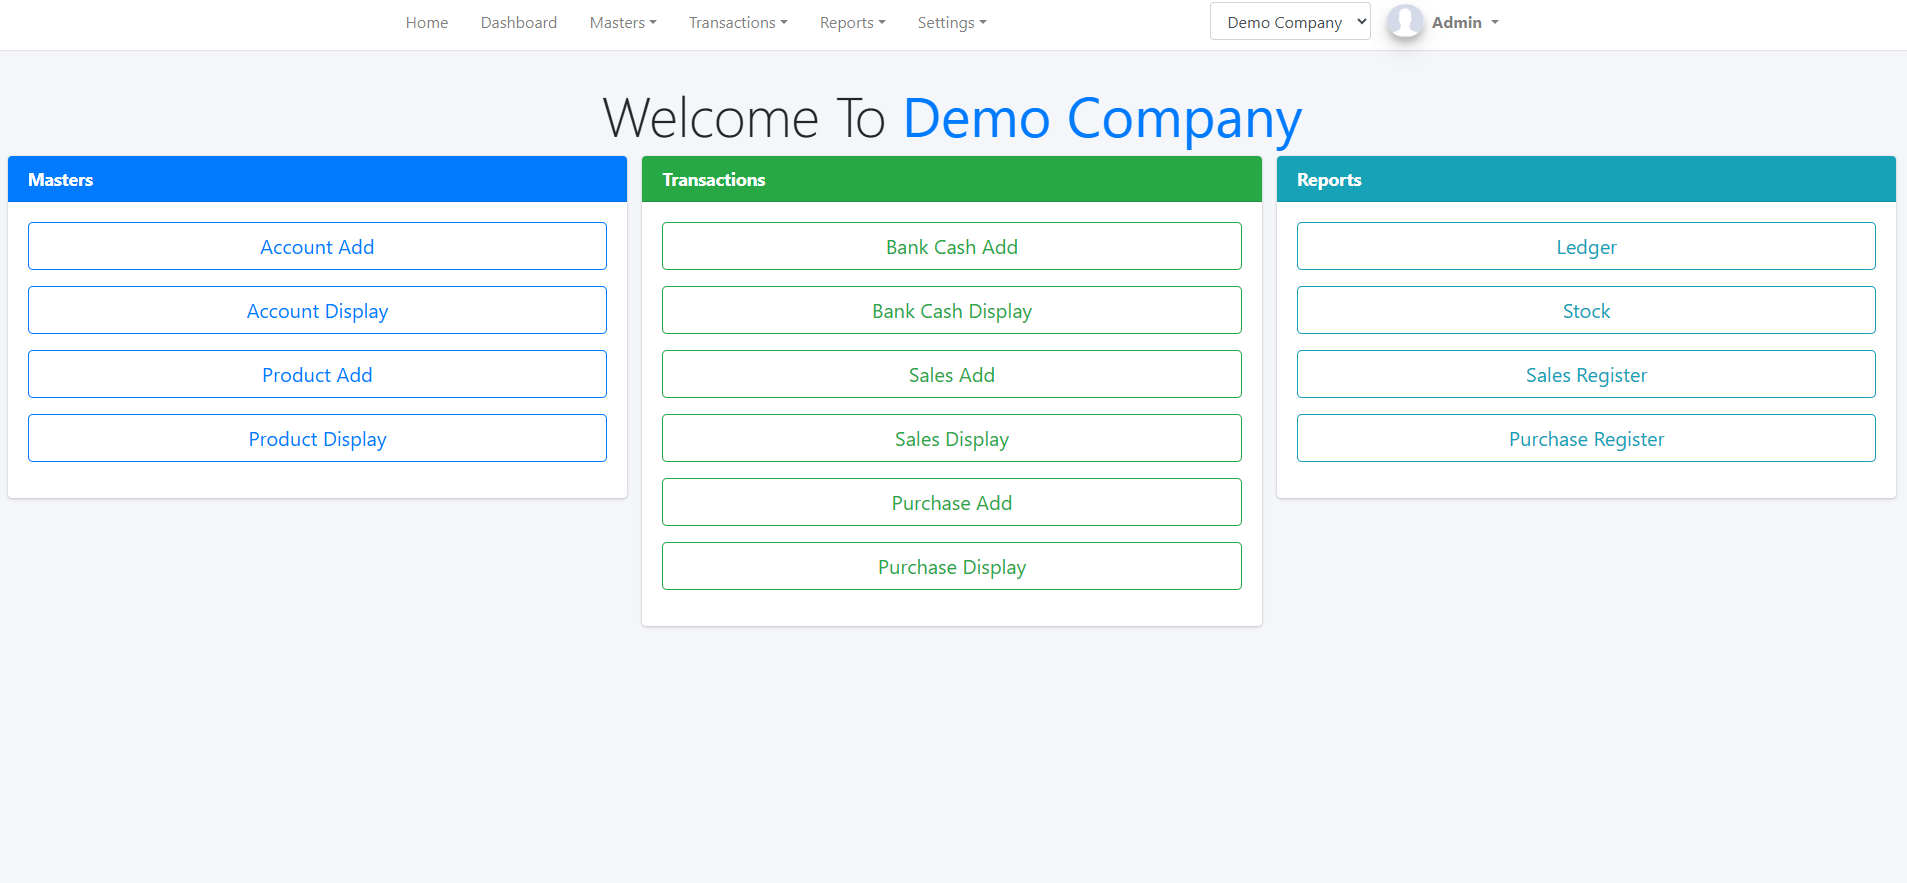Open the Ledger report
The image size is (1907, 883).
click(x=1585, y=247)
